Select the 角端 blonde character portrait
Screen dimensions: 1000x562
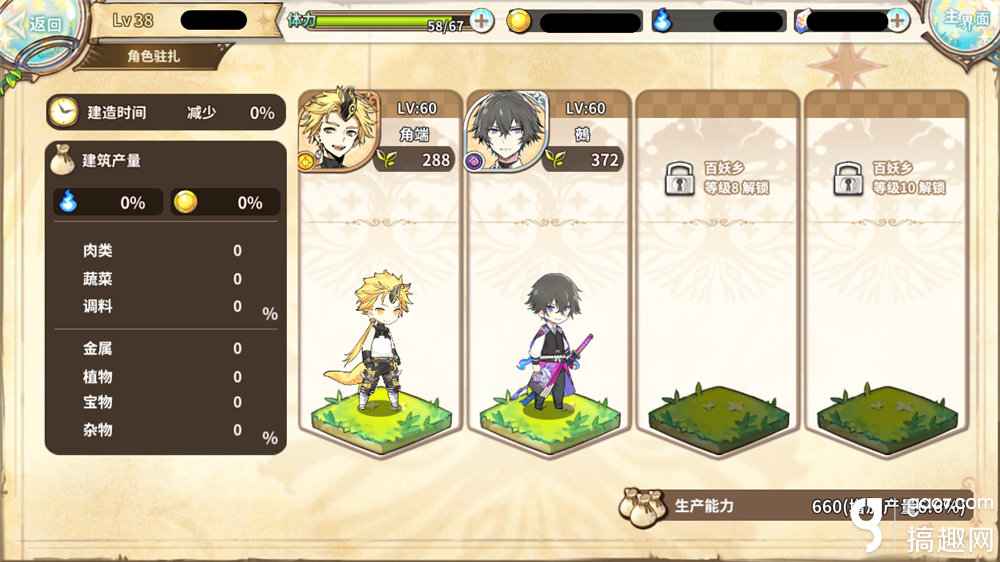(x=338, y=131)
